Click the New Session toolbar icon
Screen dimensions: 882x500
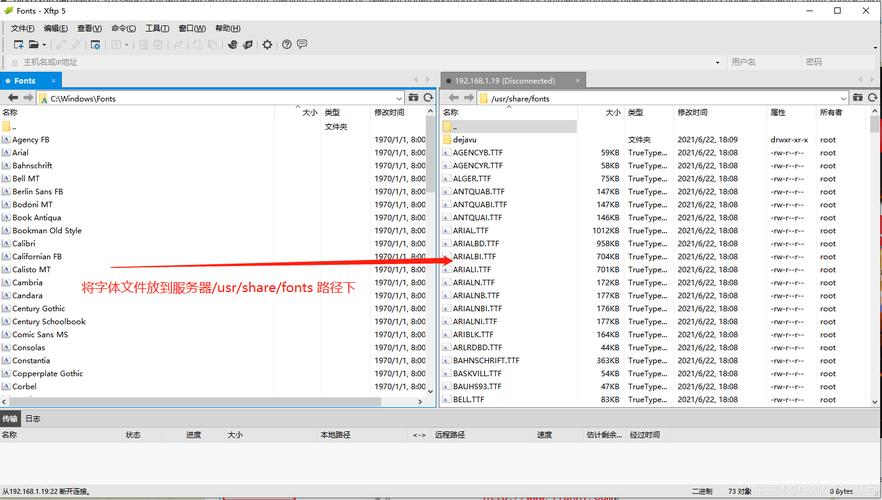click(x=17, y=45)
